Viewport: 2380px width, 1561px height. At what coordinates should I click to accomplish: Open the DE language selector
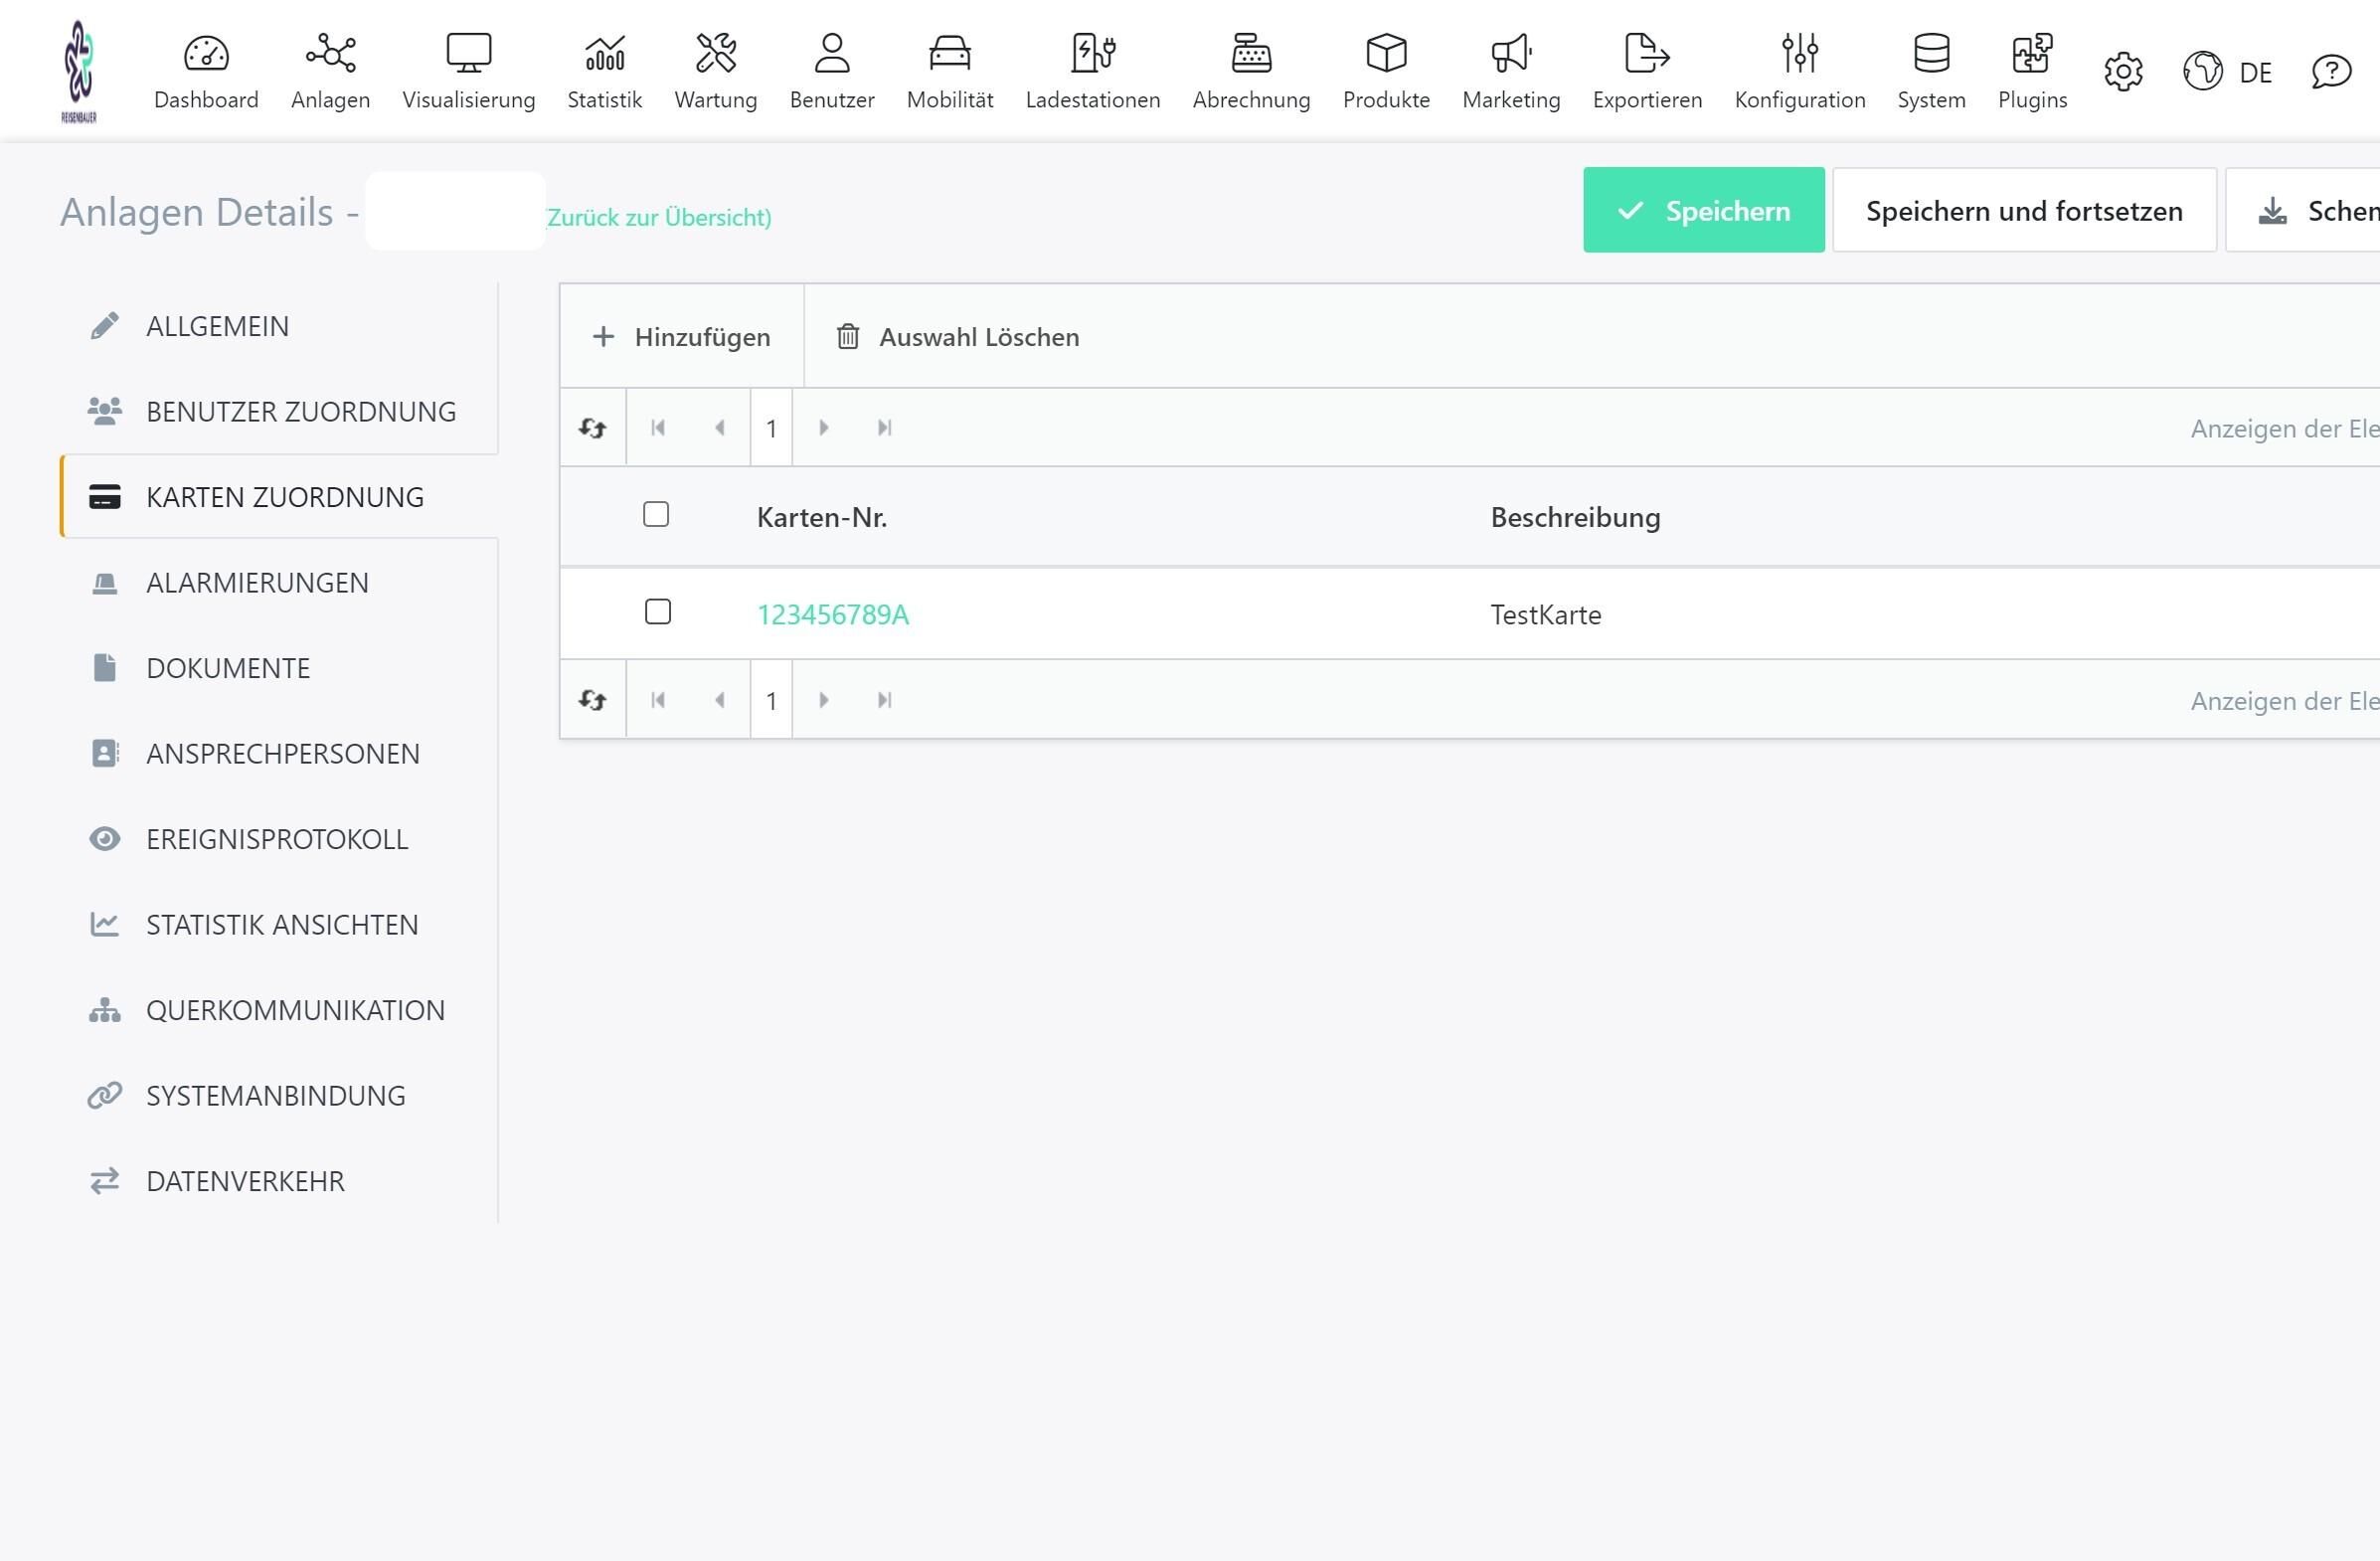(x=2228, y=72)
